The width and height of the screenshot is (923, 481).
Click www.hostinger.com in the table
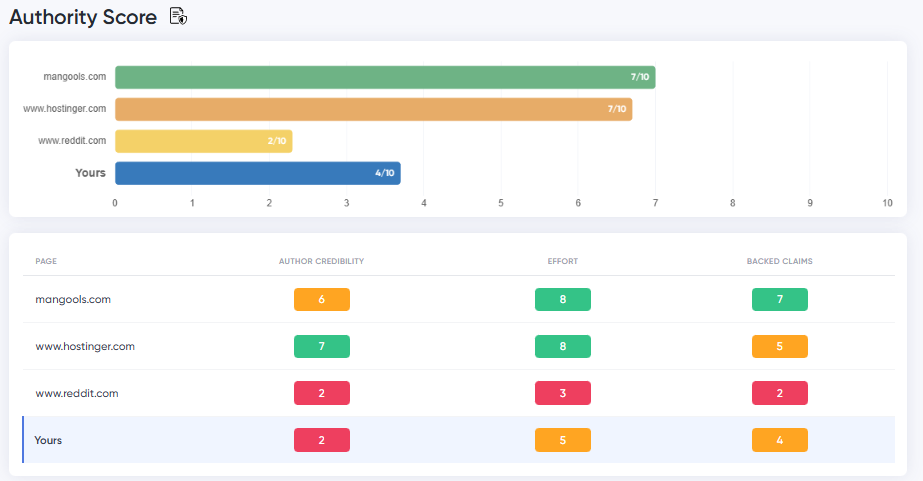coord(85,346)
